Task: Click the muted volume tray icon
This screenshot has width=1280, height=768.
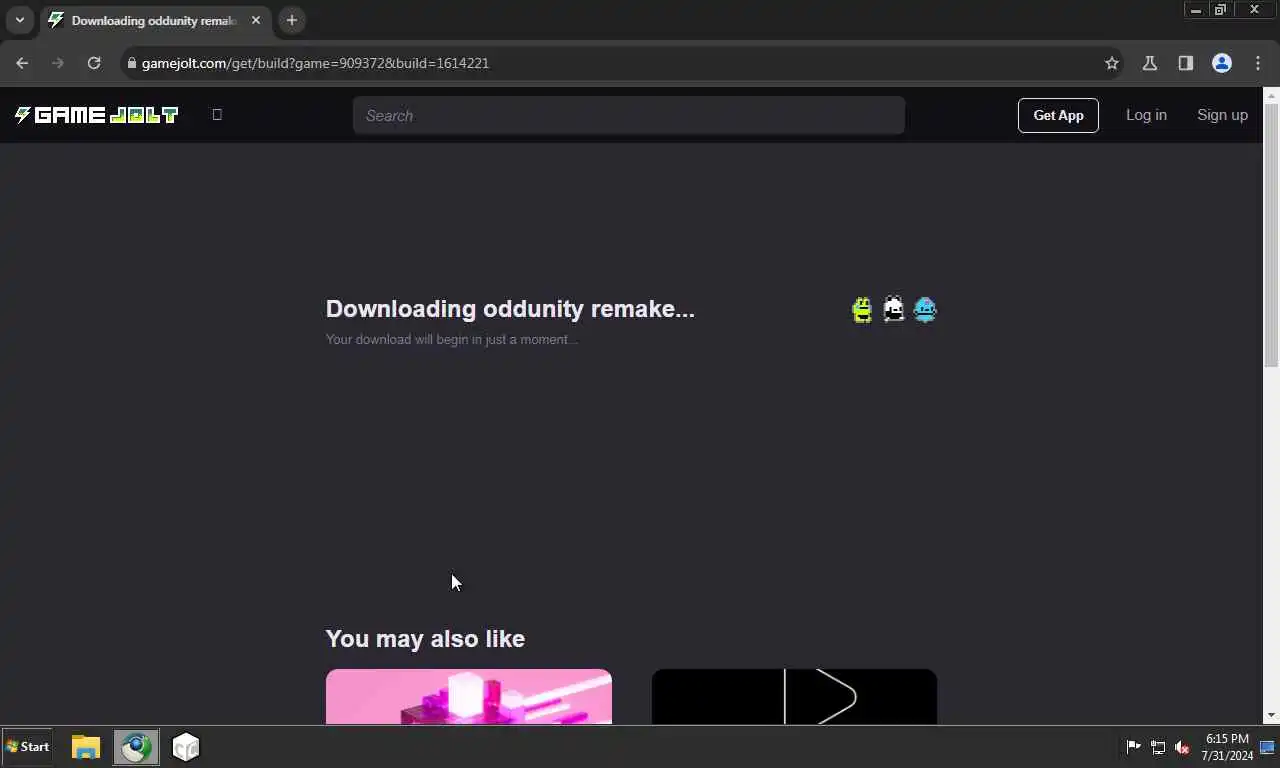Action: click(1182, 747)
